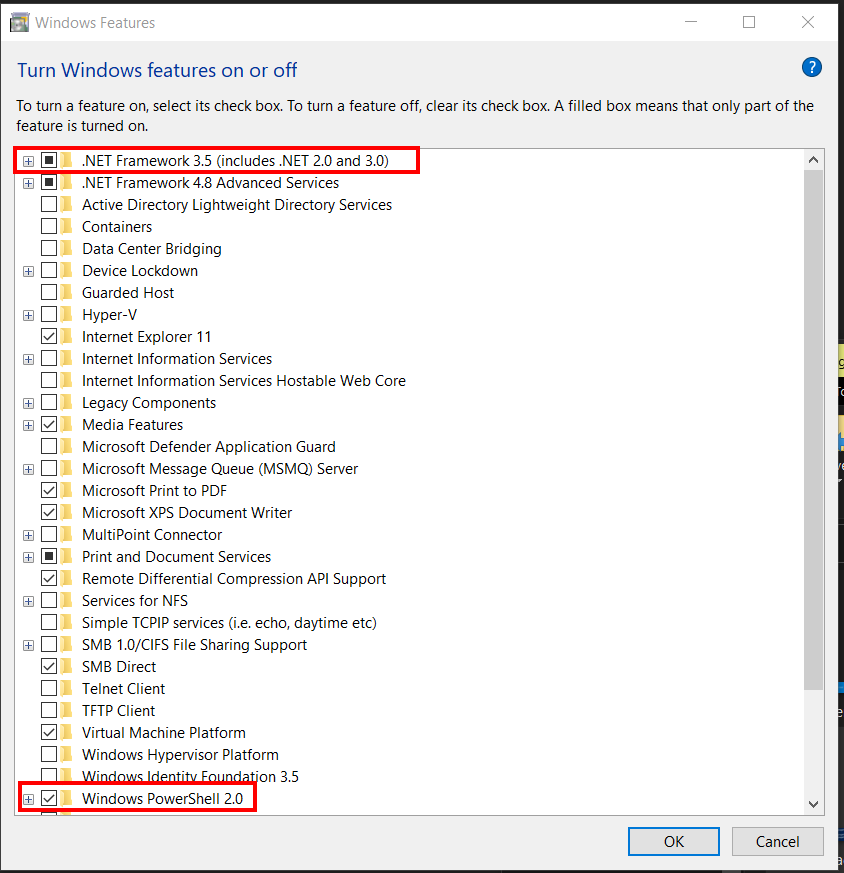Click folder icon beside Hyper-V
Screen dimensions: 844x873
point(67,314)
